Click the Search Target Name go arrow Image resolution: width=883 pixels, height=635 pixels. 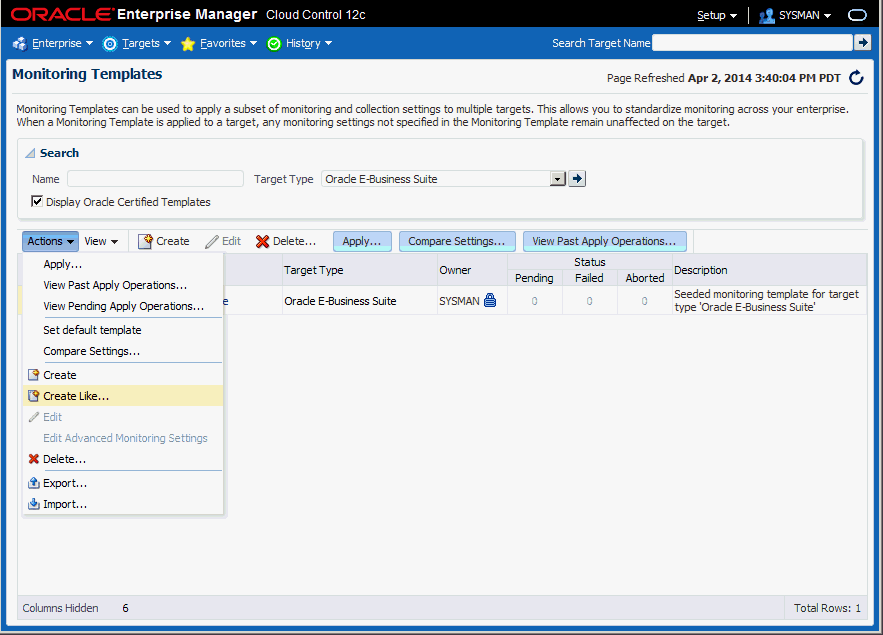point(862,42)
